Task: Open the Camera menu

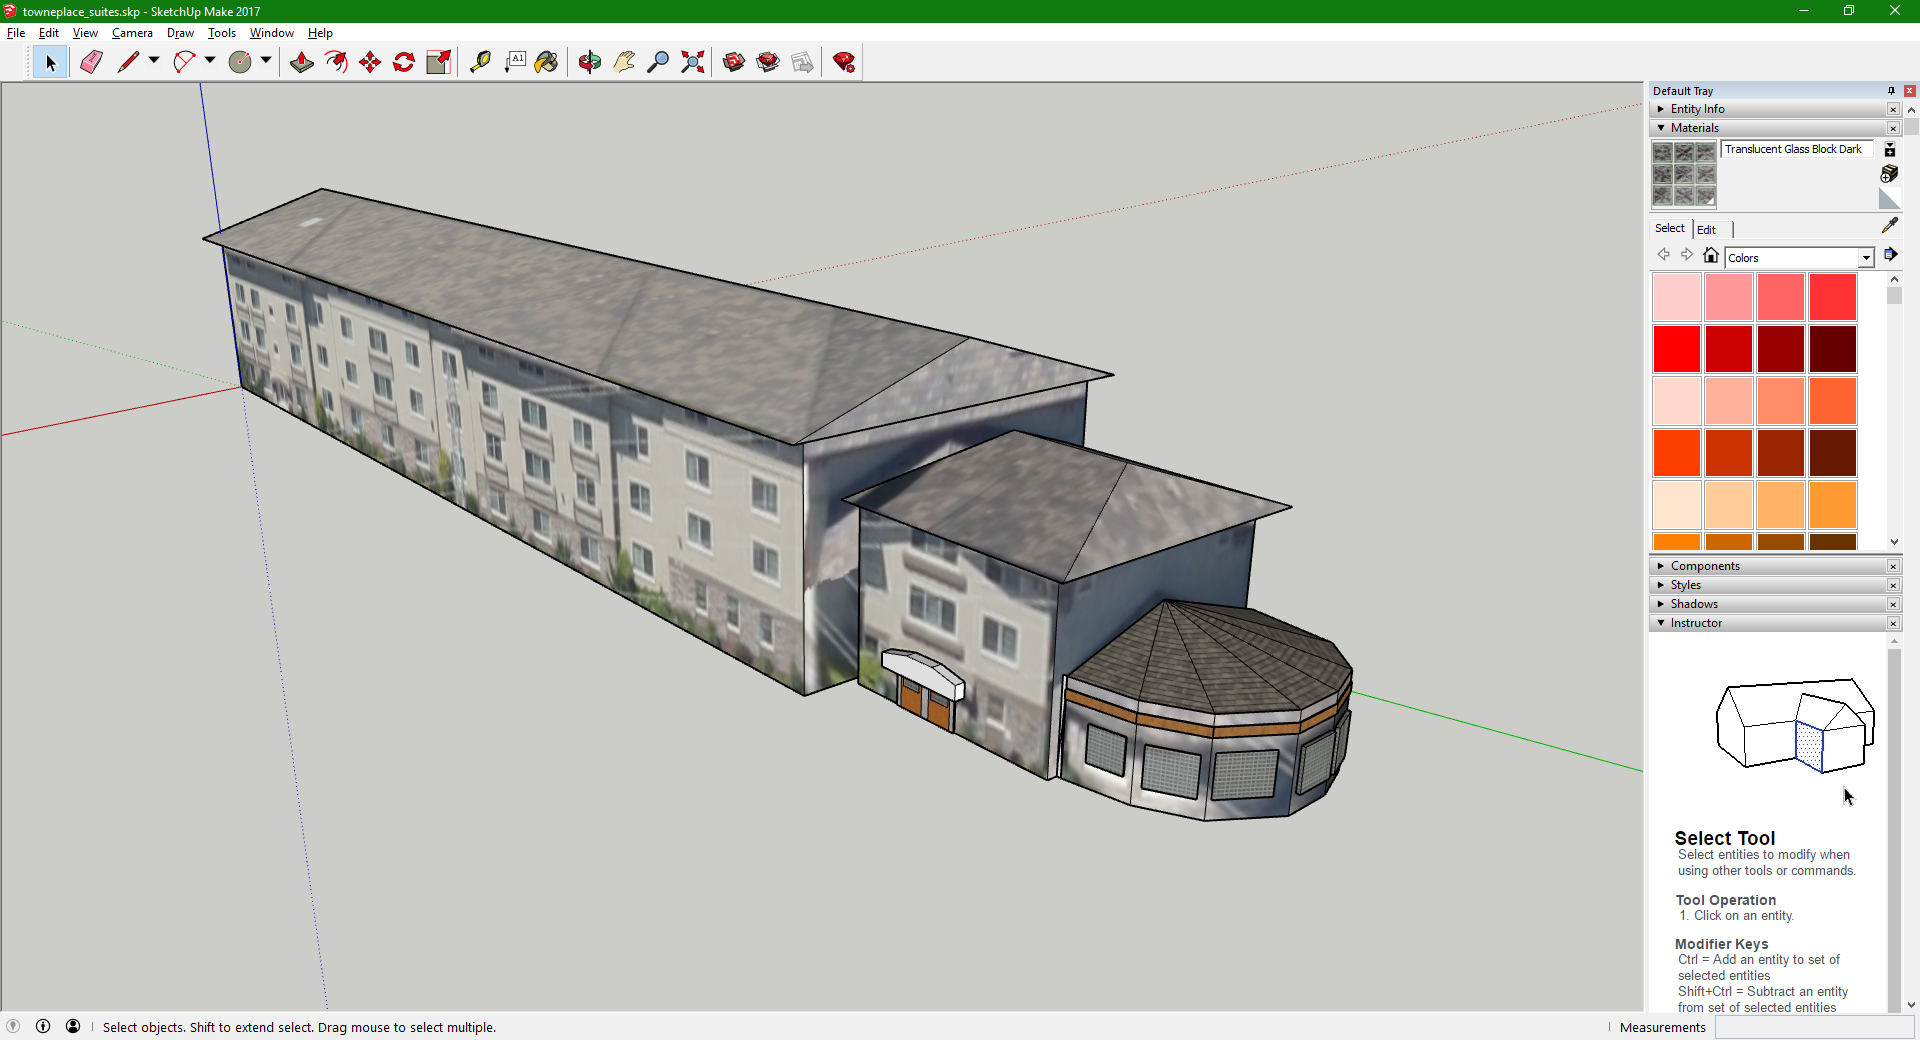Action: [x=132, y=33]
